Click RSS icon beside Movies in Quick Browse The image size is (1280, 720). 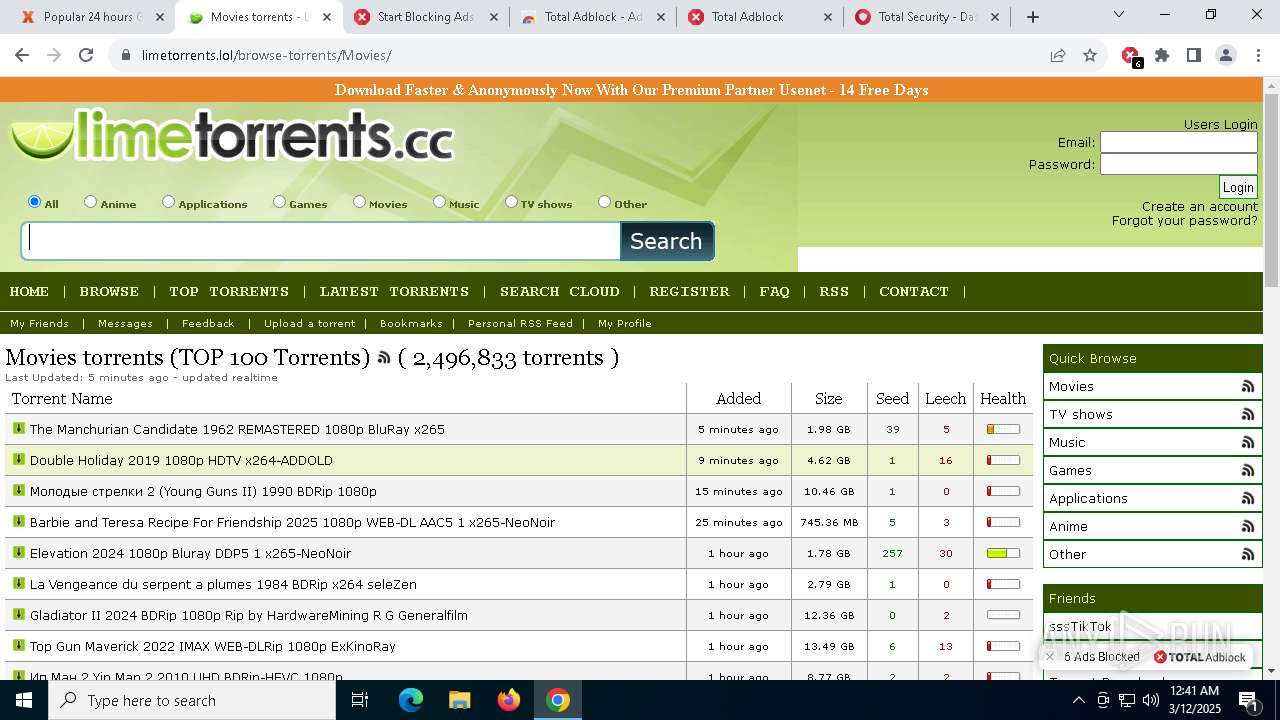[1248, 386]
